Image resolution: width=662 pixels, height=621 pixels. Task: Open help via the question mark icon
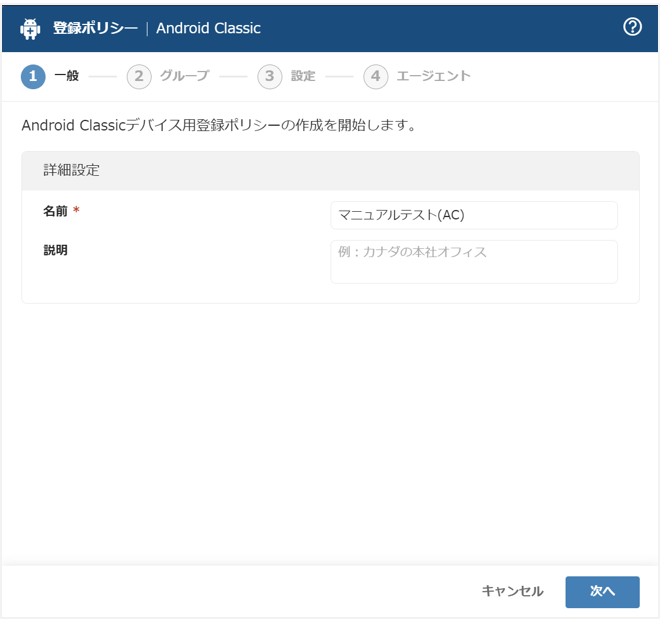coord(632,27)
